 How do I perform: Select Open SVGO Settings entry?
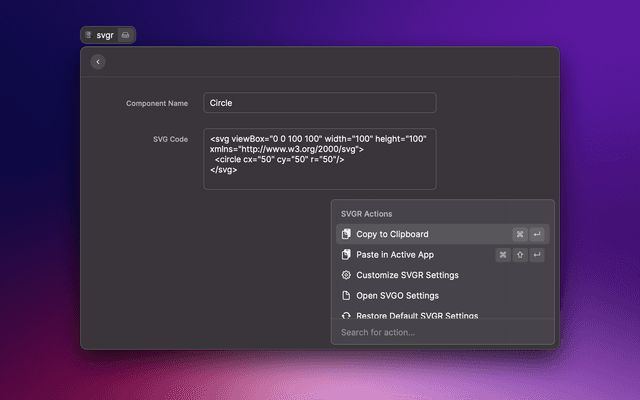[x=397, y=296]
